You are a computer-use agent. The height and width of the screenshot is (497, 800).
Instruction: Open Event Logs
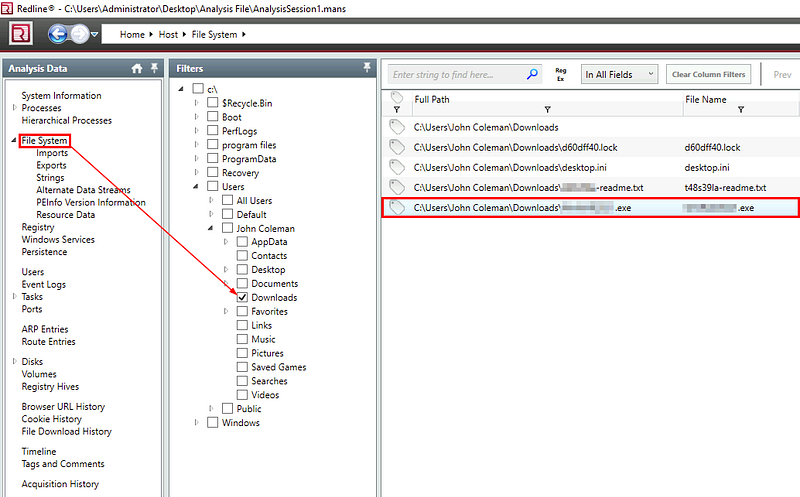(x=43, y=284)
